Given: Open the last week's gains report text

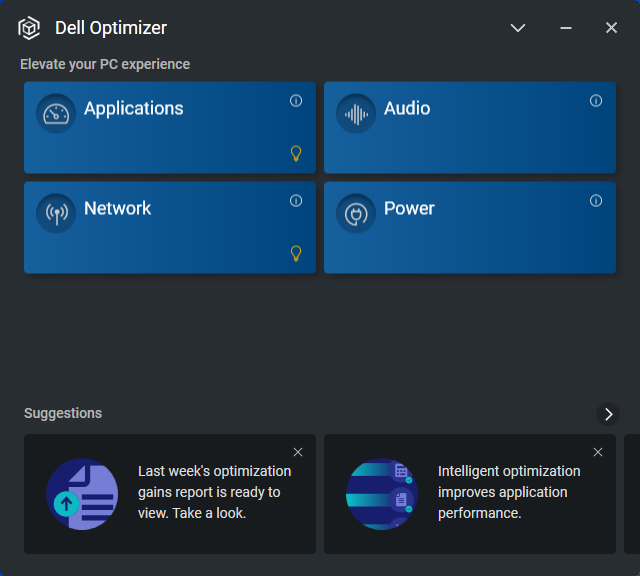Looking at the screenshot, I should tap(214, 492).
